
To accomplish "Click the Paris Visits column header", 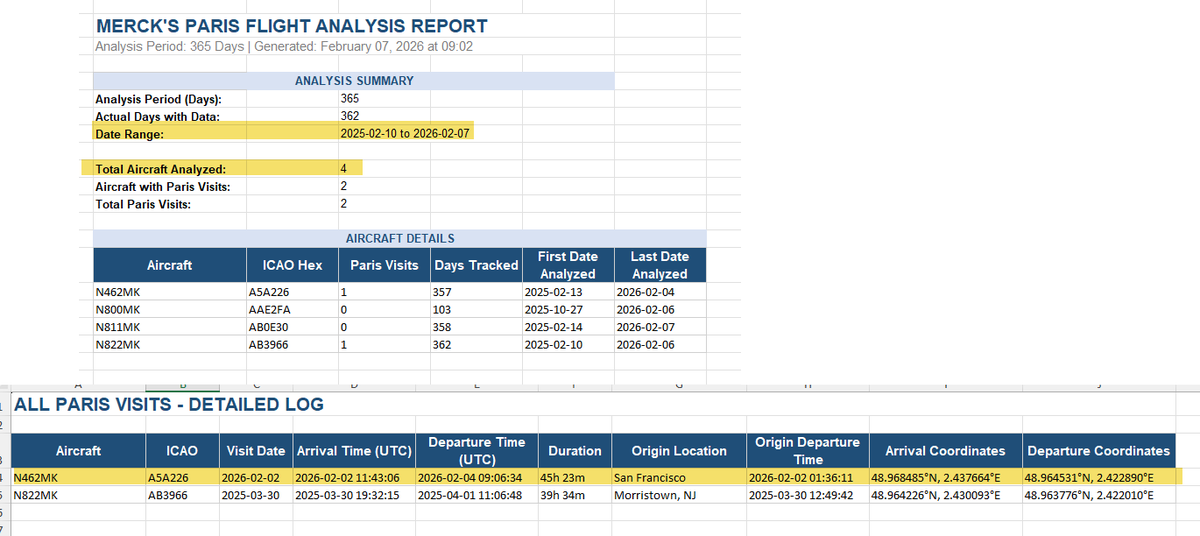I will (383, 265).
